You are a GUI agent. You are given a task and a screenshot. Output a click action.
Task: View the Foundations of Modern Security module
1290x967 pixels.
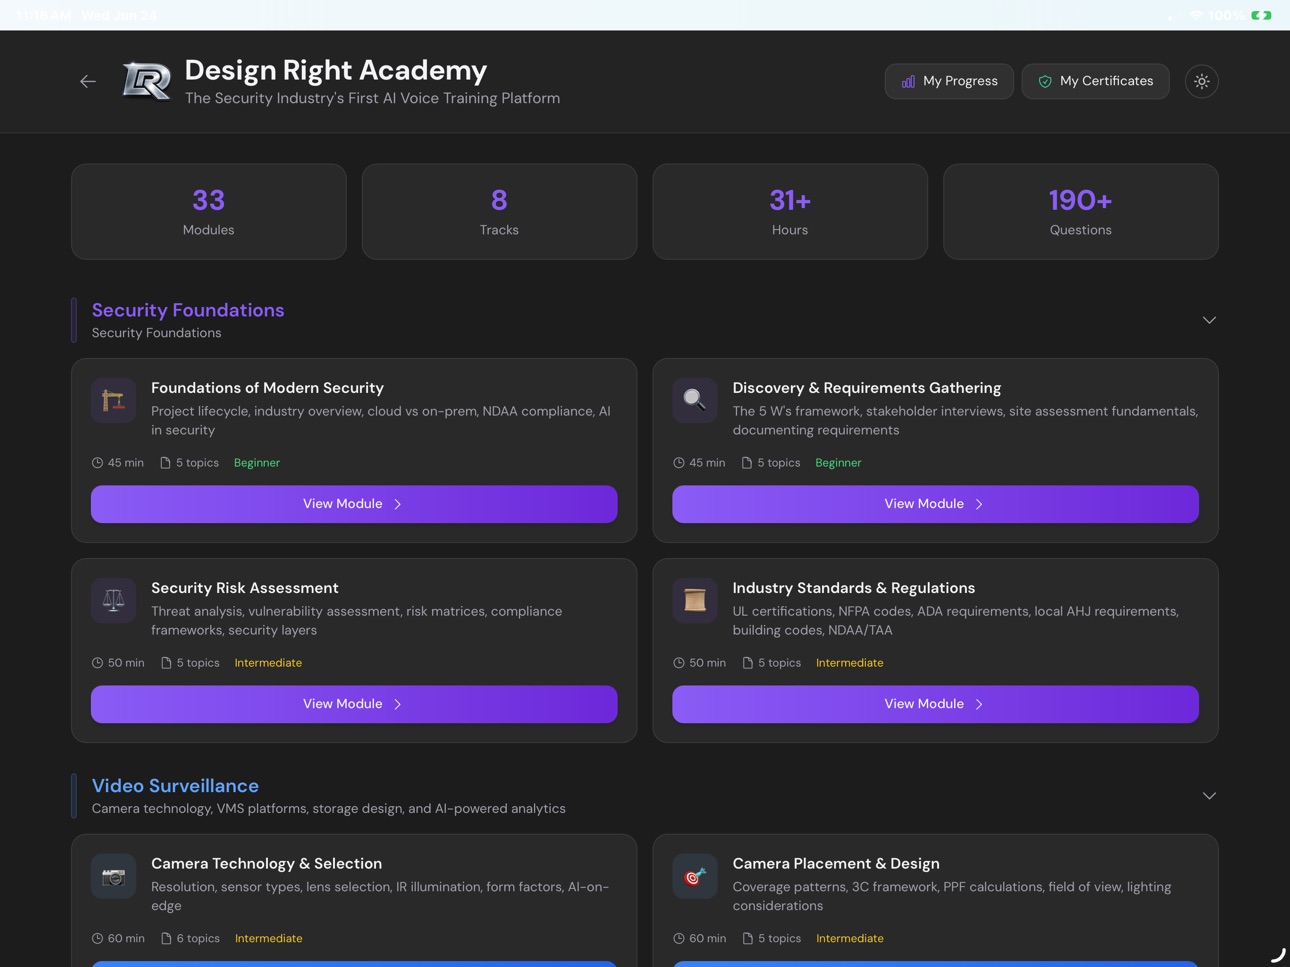click(x=354, y=504)
